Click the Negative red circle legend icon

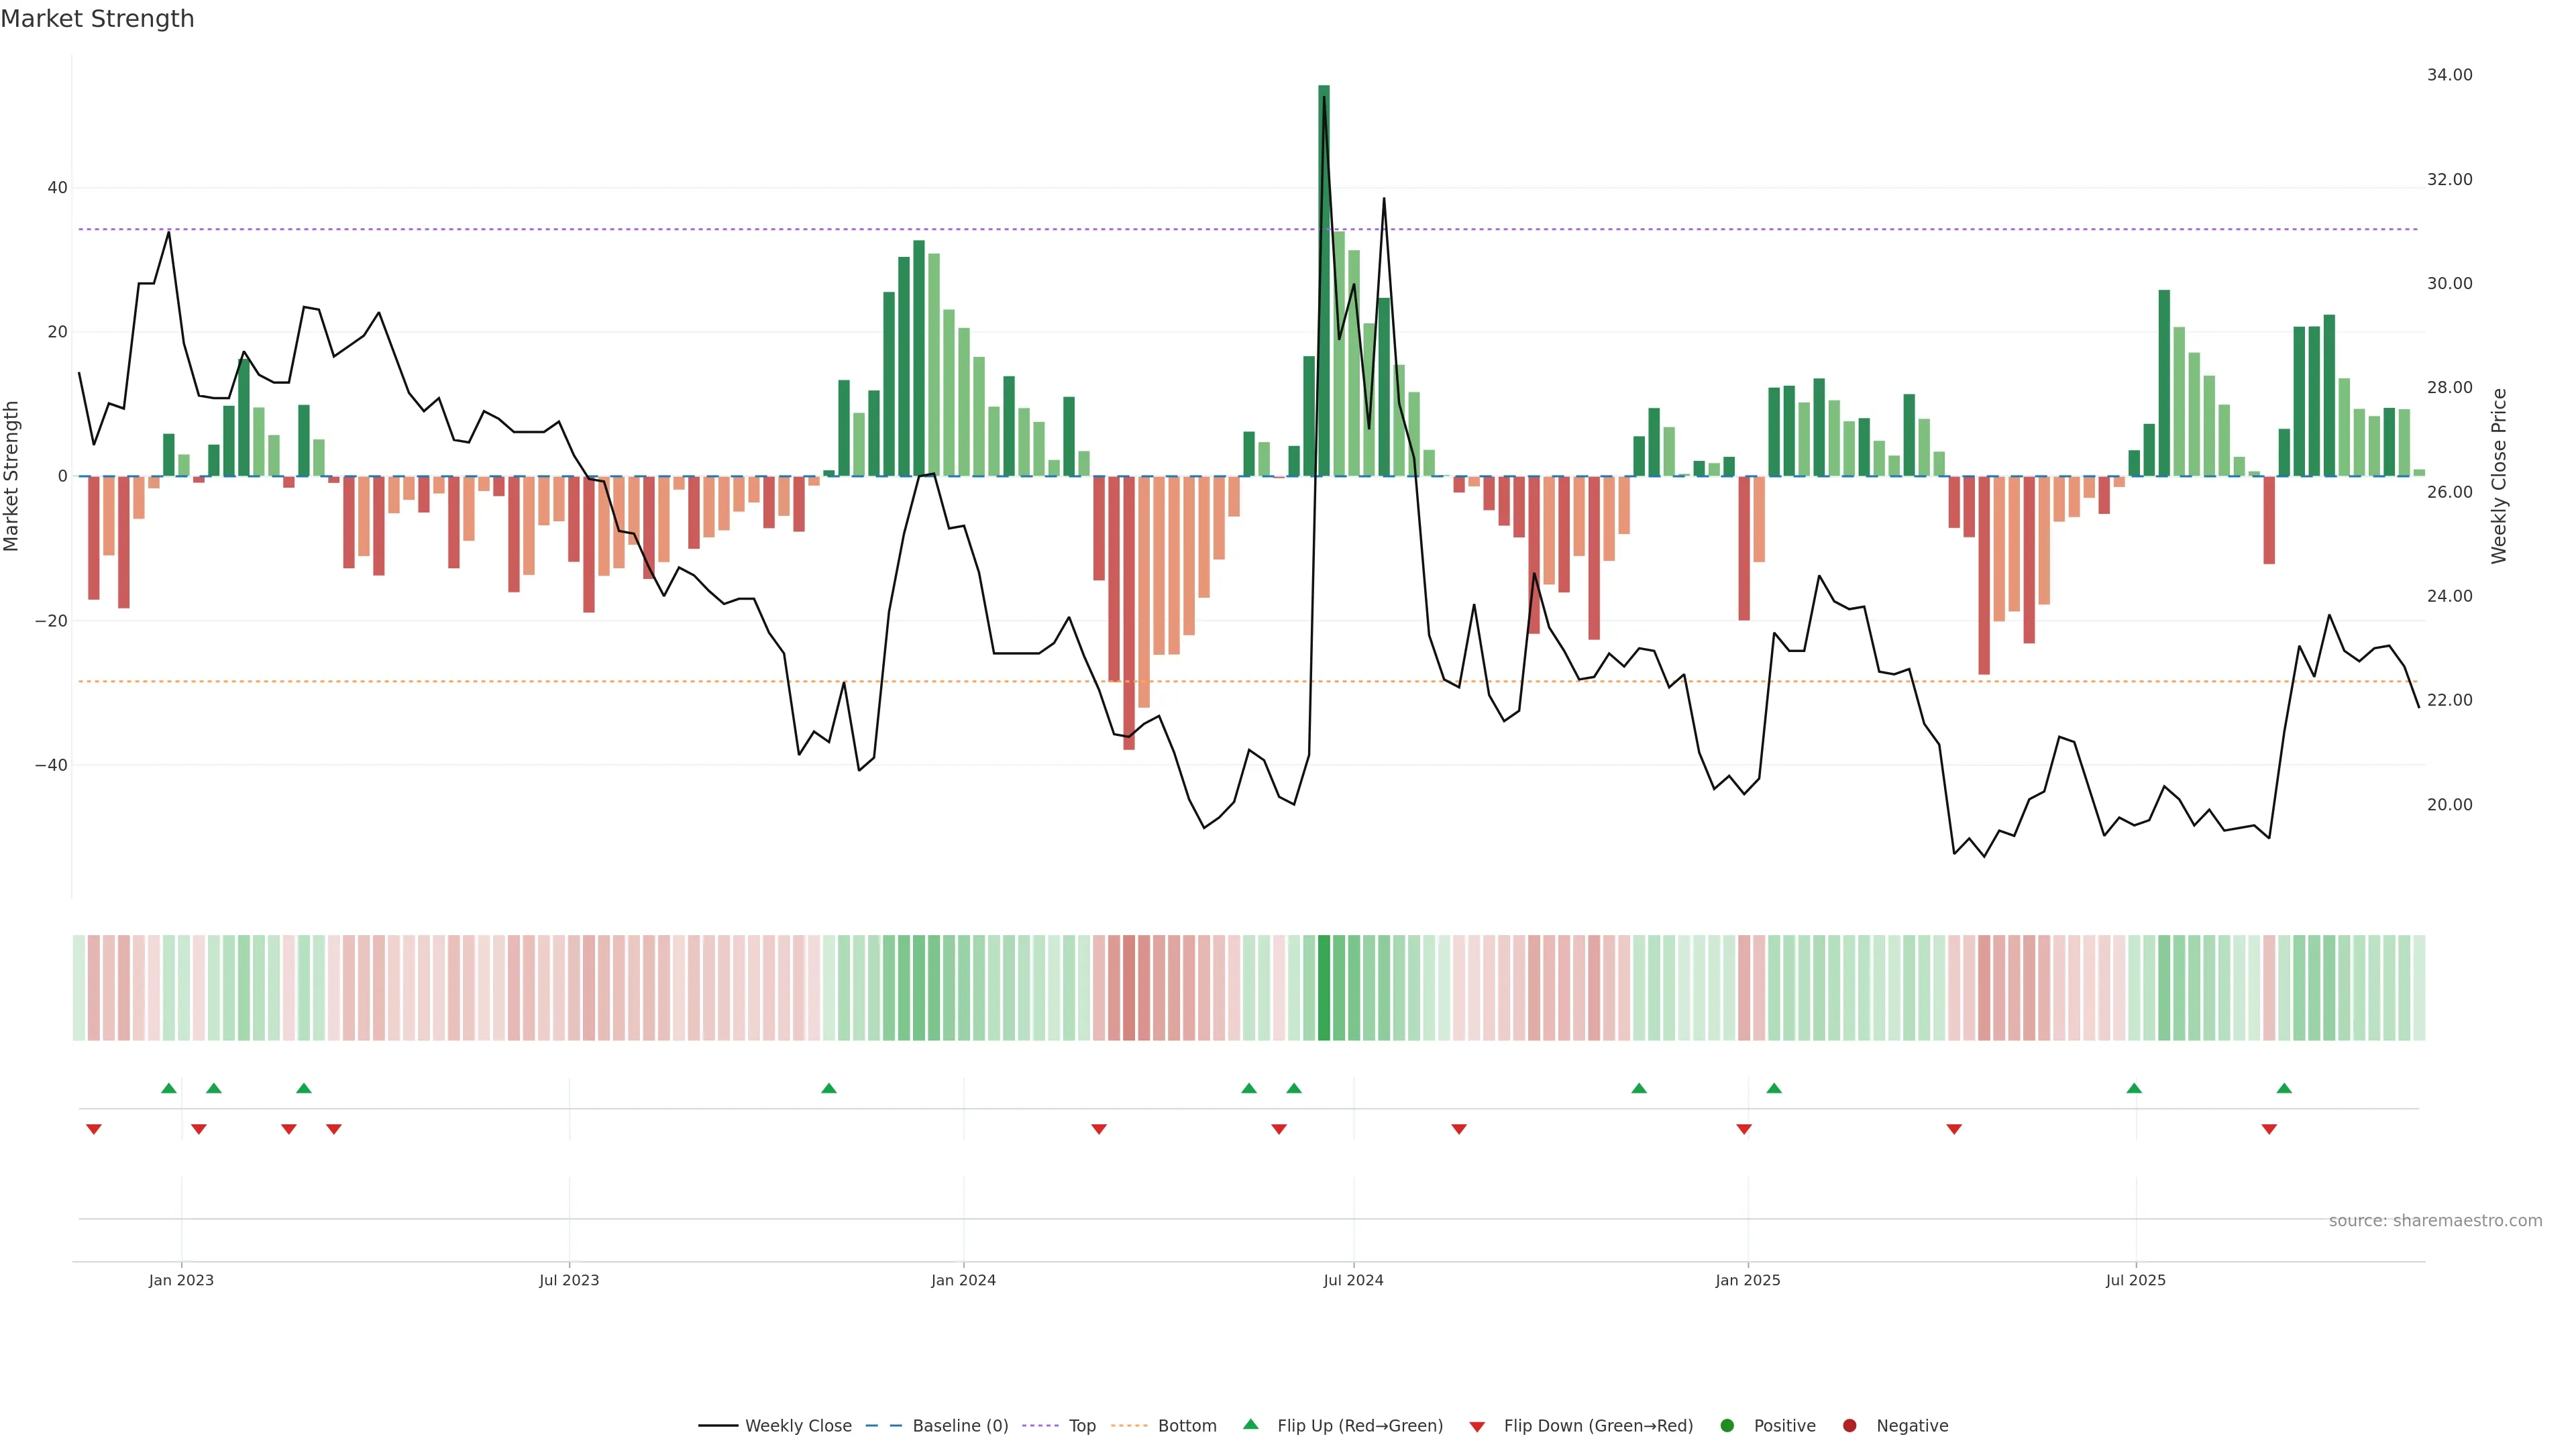(1849, 1426)
